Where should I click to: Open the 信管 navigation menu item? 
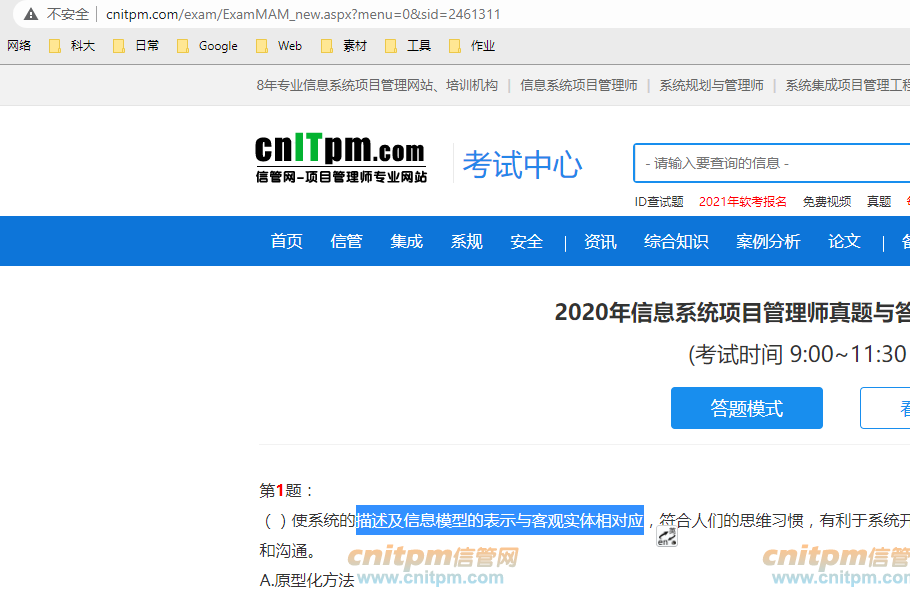coord(347,241)
